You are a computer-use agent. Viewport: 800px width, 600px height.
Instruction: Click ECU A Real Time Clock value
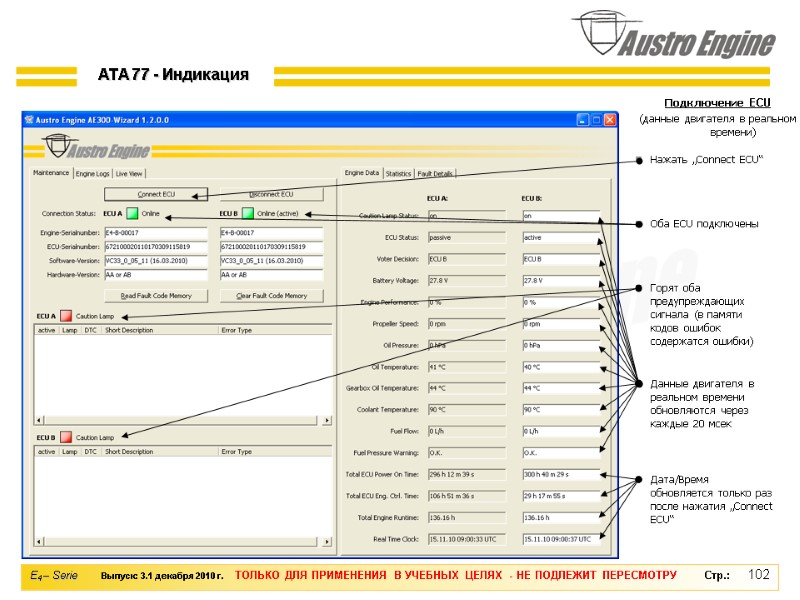coord(466,539)
